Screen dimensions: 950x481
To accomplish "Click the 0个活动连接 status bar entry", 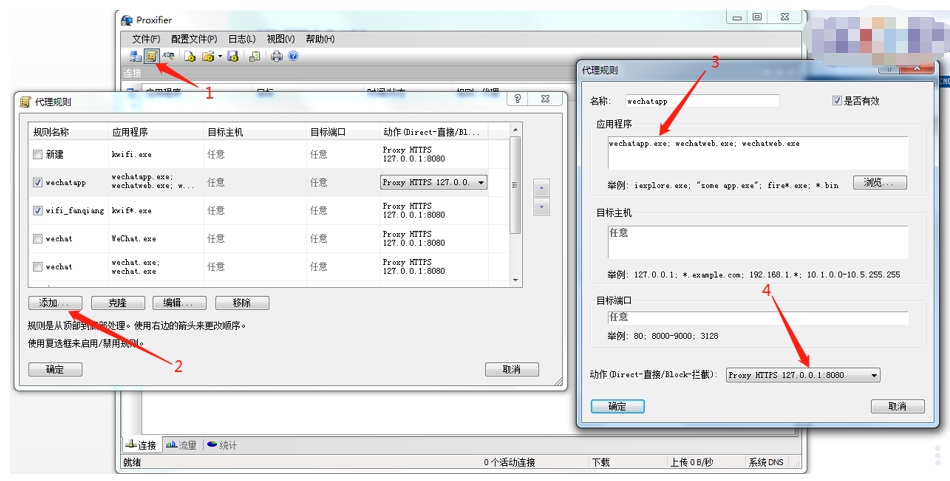I will (510, 462).
